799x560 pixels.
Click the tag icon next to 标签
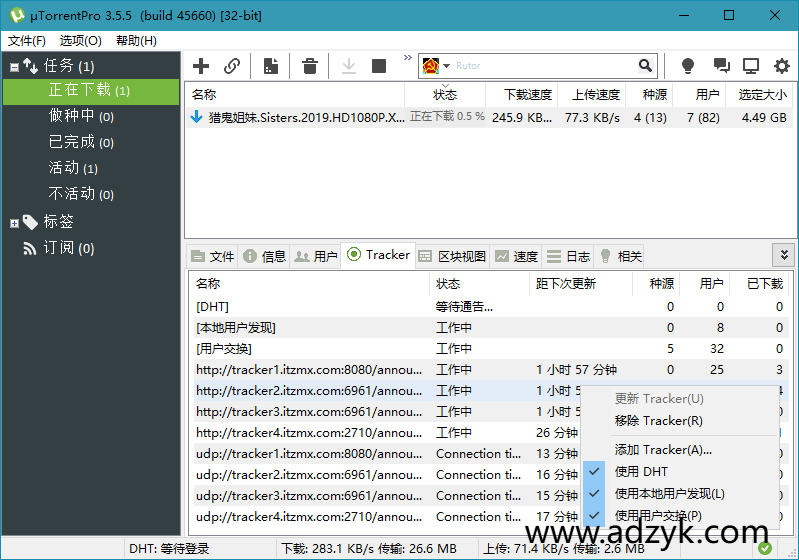point(30,222)
